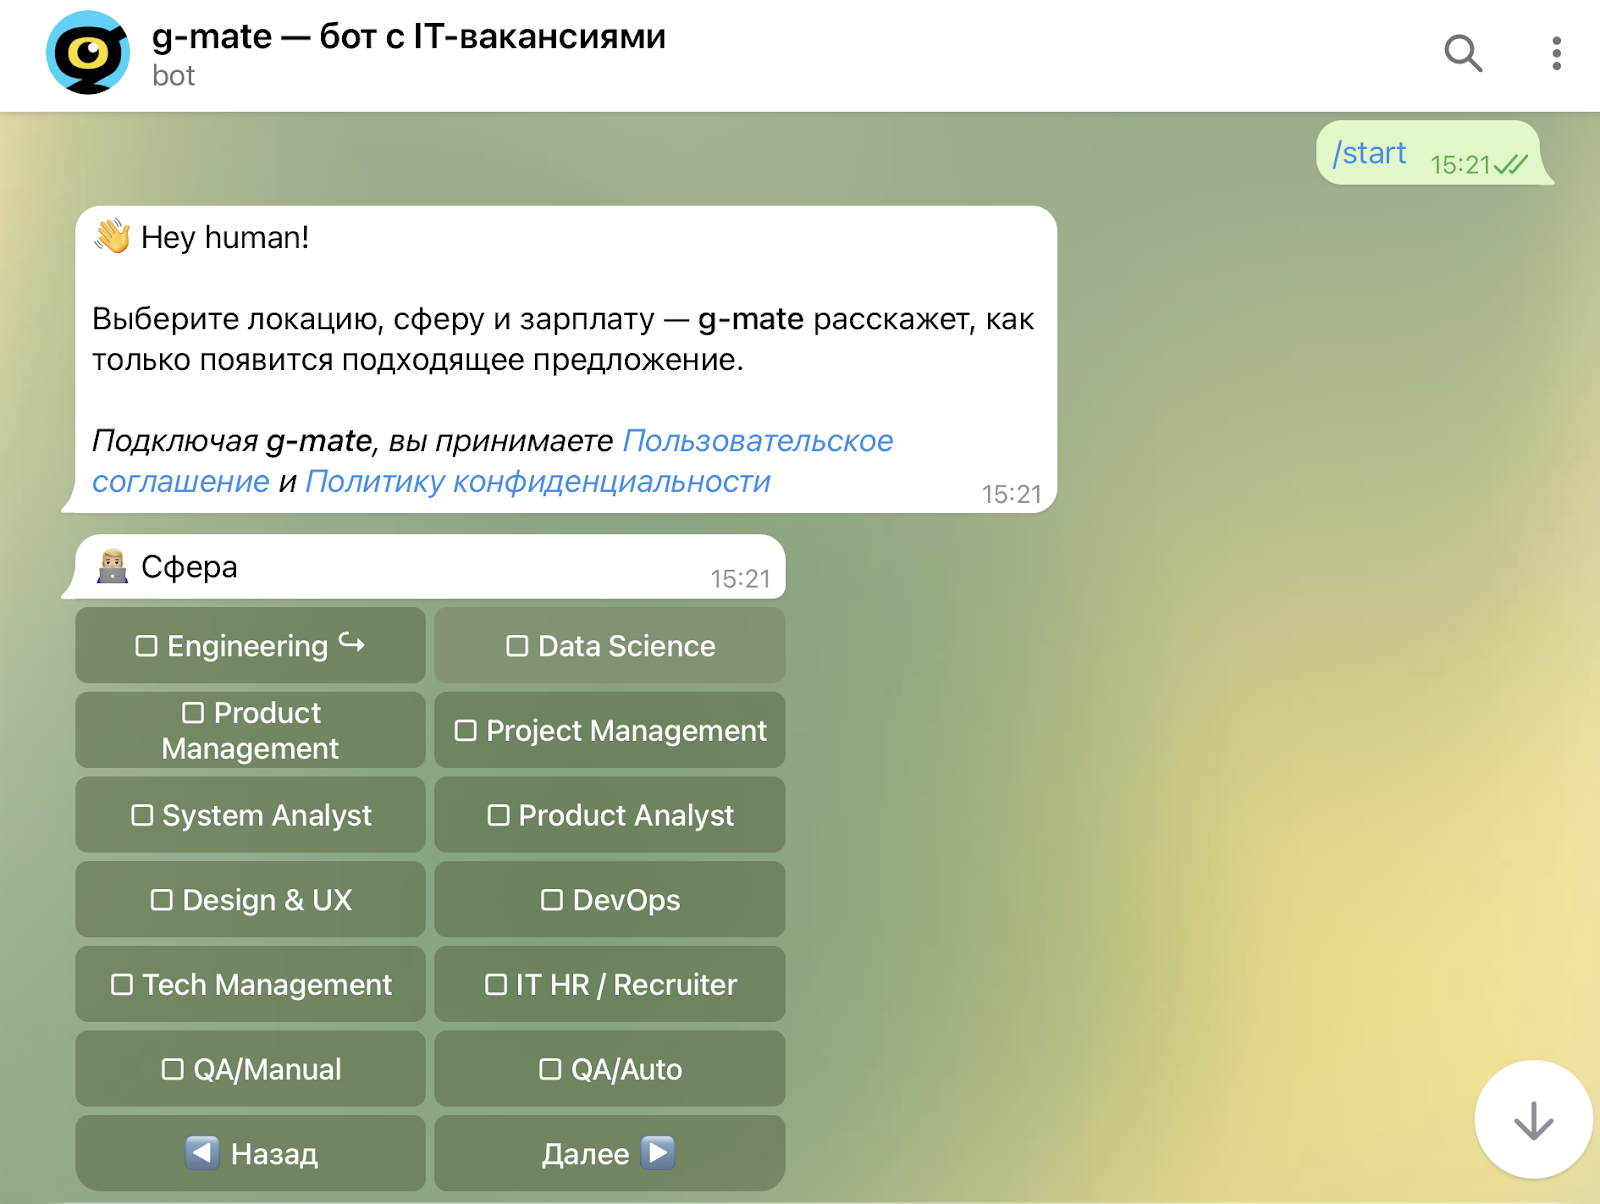Toggle the Design & UX option

point(250,899)
